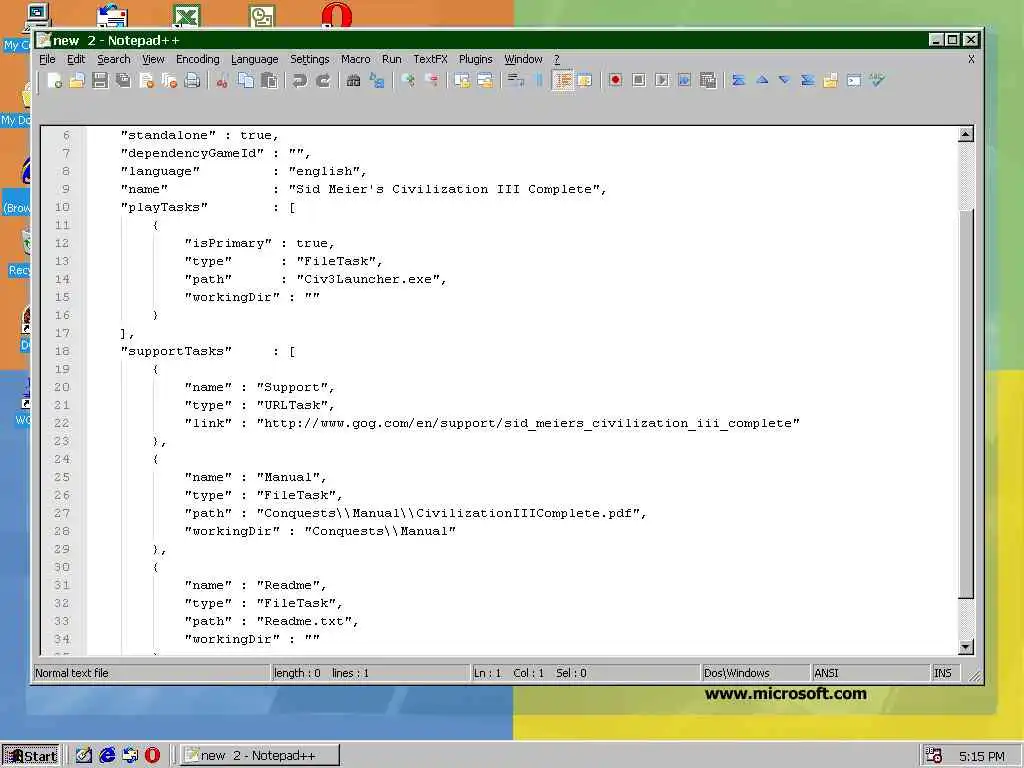The height and width of the screenshot is (768, 1024).
Task: Click the Redo arrow icon
Action: [323, 80]
